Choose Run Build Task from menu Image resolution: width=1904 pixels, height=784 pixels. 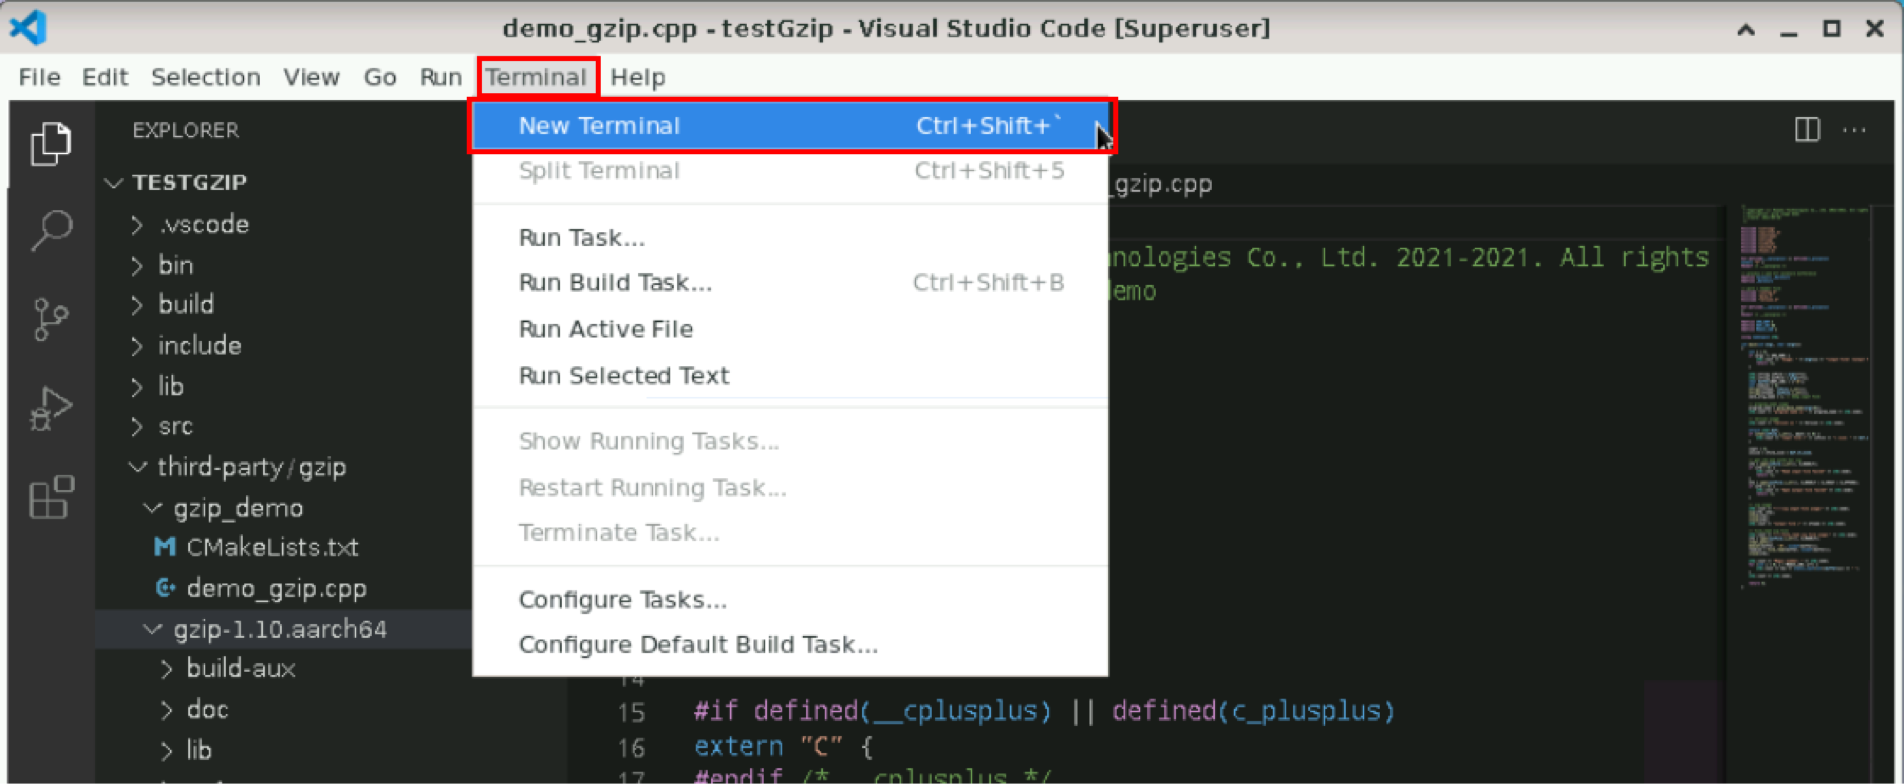(614, 283)
